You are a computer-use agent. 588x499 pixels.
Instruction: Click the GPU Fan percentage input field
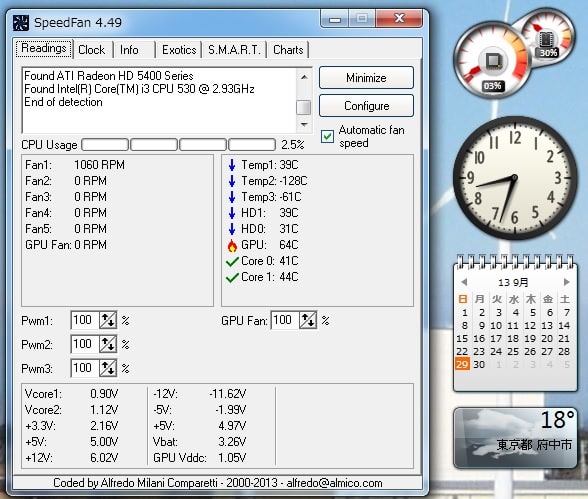click(285, 321)
